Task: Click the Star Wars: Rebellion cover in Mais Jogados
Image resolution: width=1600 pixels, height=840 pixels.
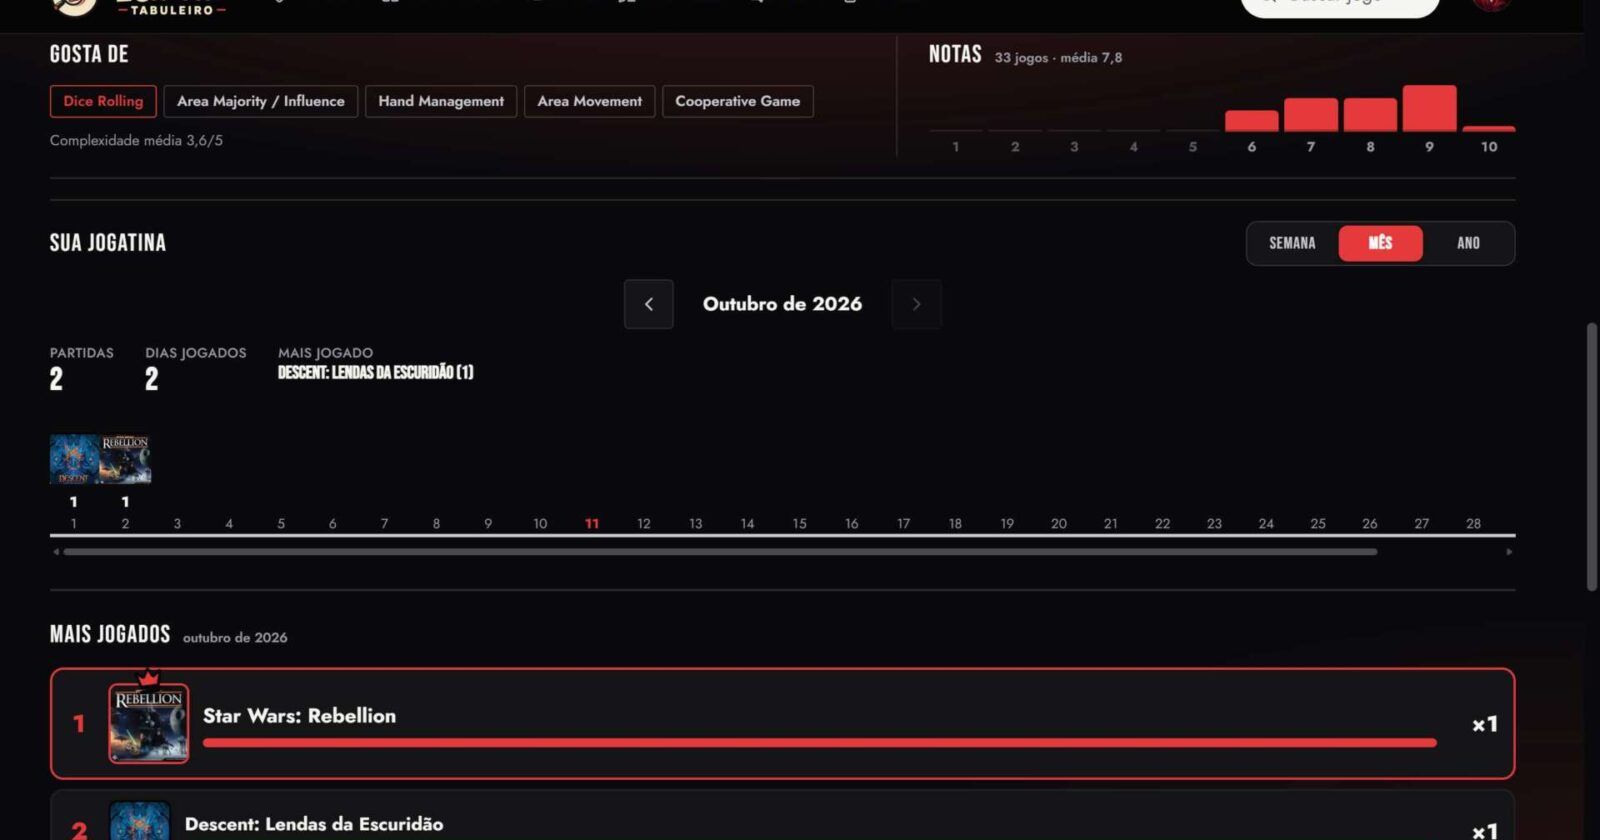Action: [148, 724]
